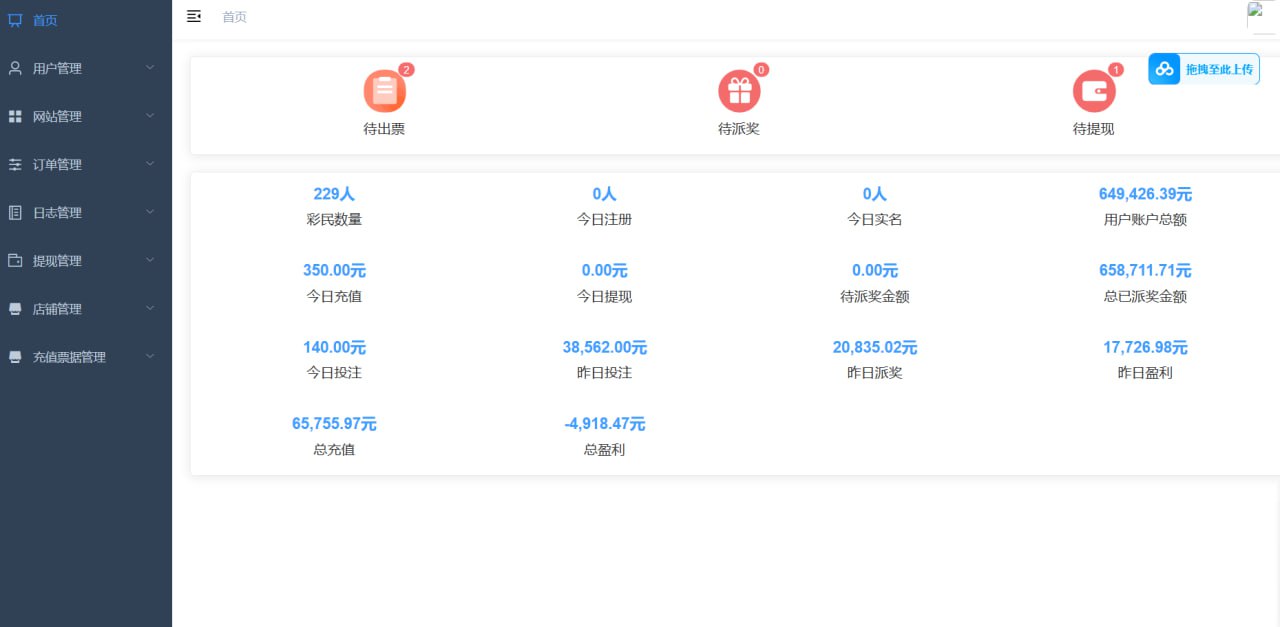
Task: Click the red badge on 待出票
Action: click(x=406, y=69)
